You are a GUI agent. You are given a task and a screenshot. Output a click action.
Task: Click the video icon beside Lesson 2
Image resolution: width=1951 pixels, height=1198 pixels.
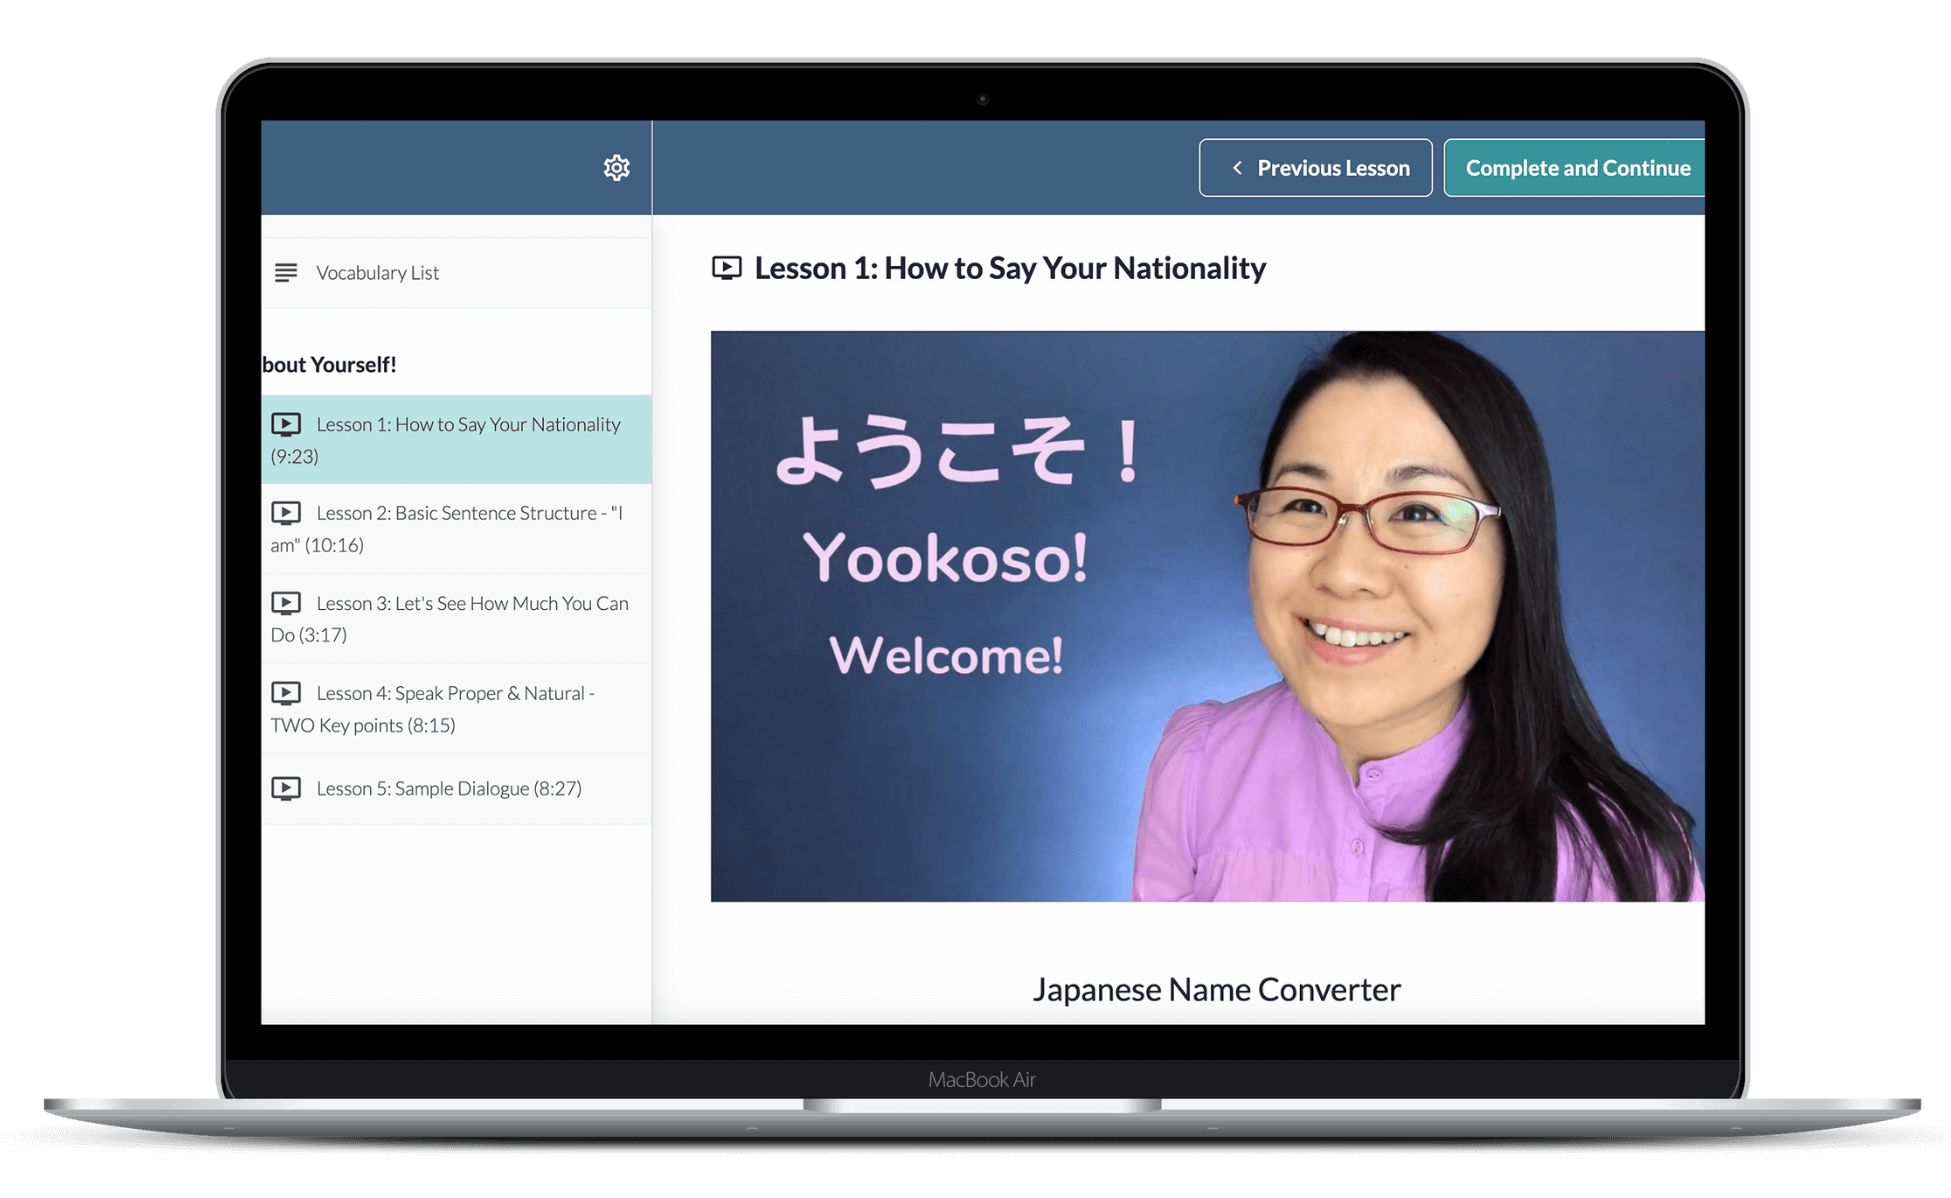pyautogui.click(x=286, y=513)
